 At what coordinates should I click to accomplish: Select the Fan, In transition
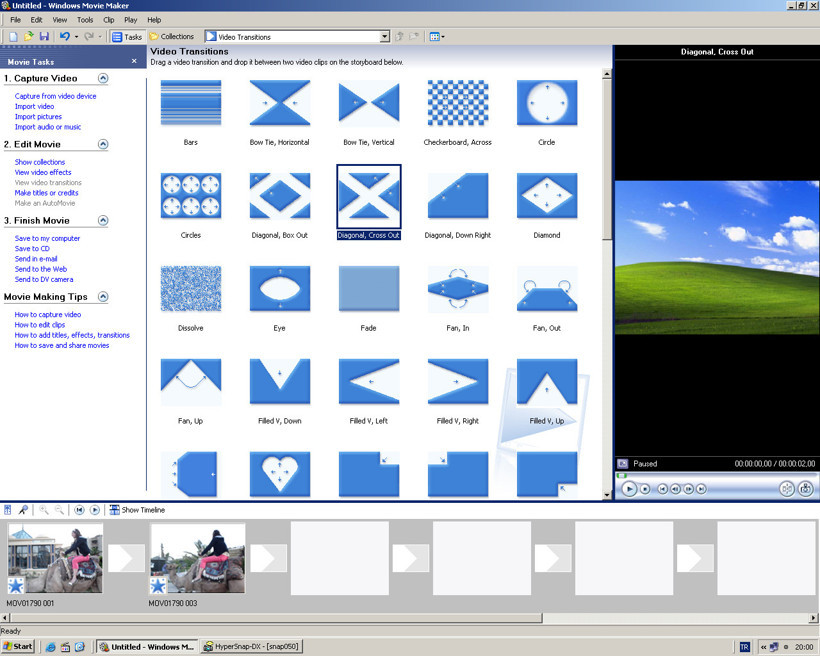tap(458, 289)
